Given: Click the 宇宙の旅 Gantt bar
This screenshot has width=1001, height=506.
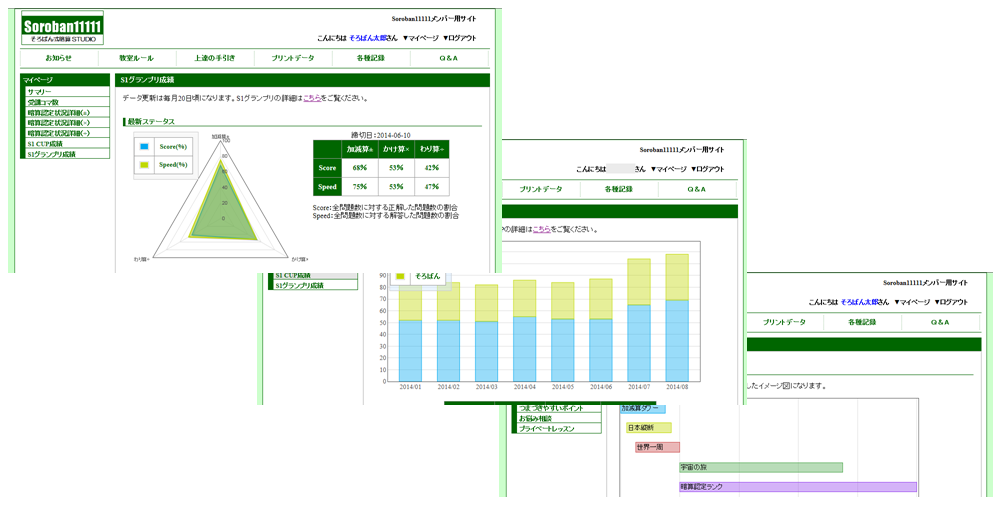Looking at the screenshot, I should (x=760, y=467).
